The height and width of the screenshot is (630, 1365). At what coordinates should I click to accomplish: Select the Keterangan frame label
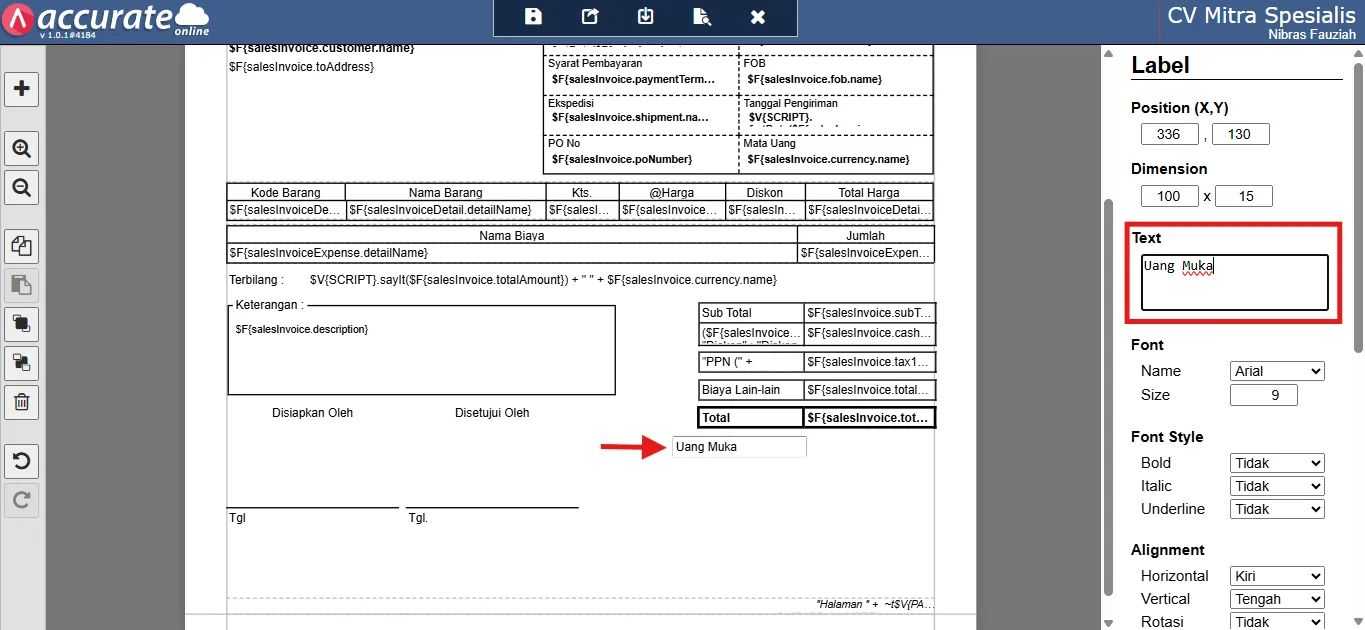click(270, 305)
